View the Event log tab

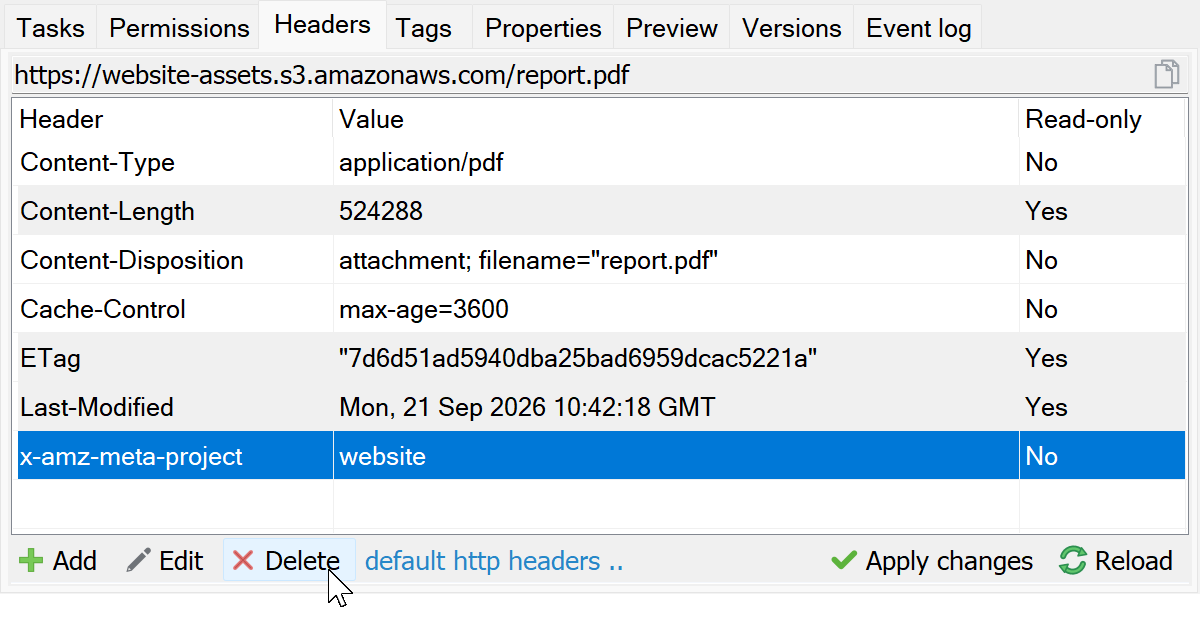(x=919, y=28)
